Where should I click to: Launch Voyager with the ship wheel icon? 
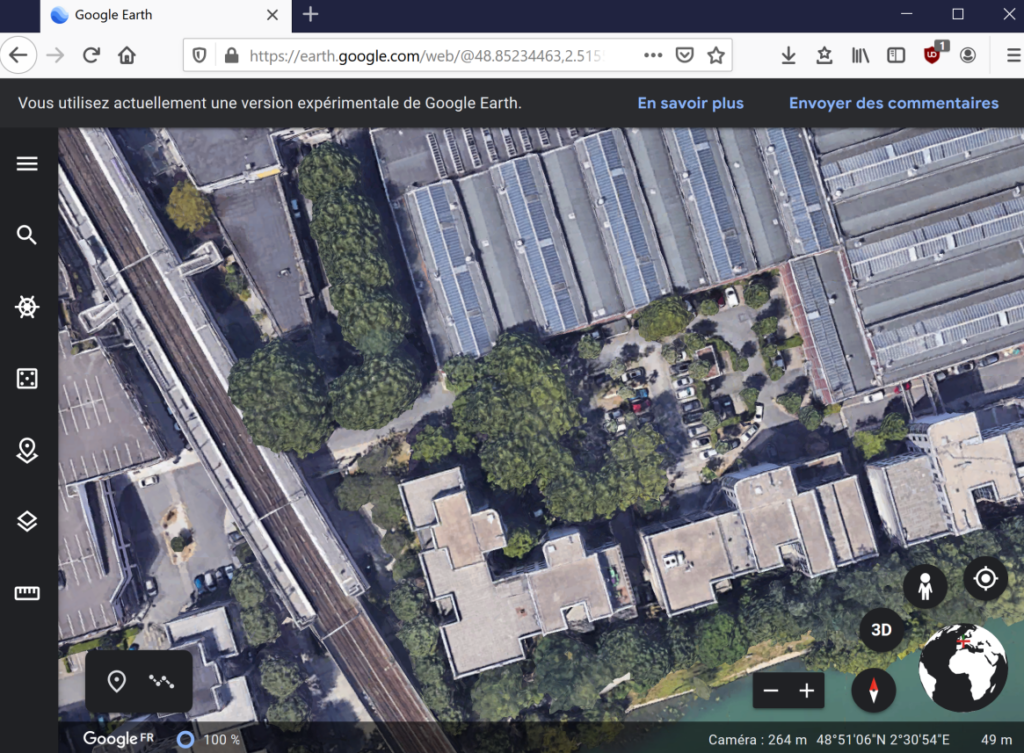tap(27, 307)
